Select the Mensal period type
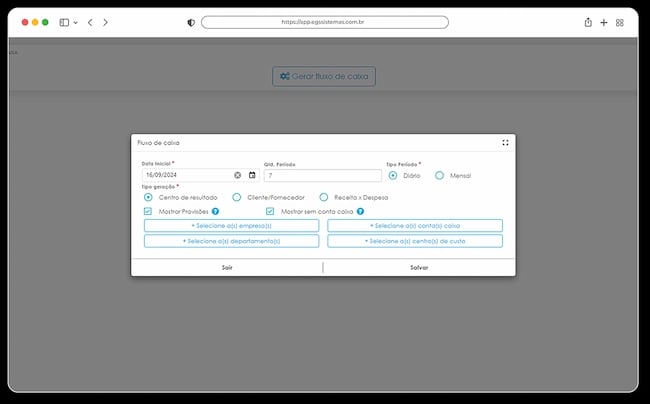 [x=439, y=176]
